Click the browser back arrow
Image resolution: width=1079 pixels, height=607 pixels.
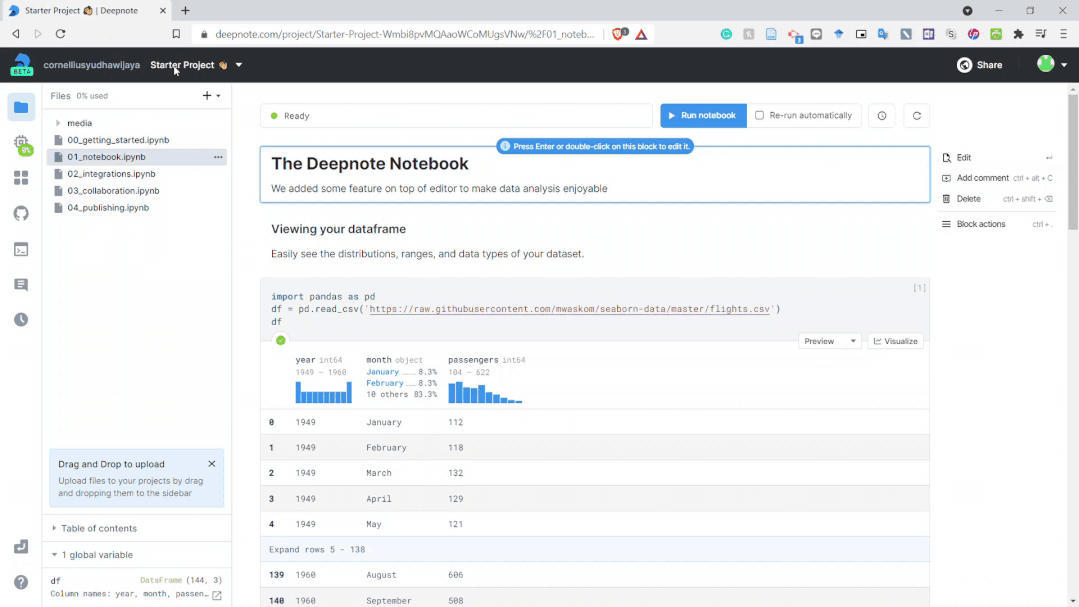[x=16, y=34]
